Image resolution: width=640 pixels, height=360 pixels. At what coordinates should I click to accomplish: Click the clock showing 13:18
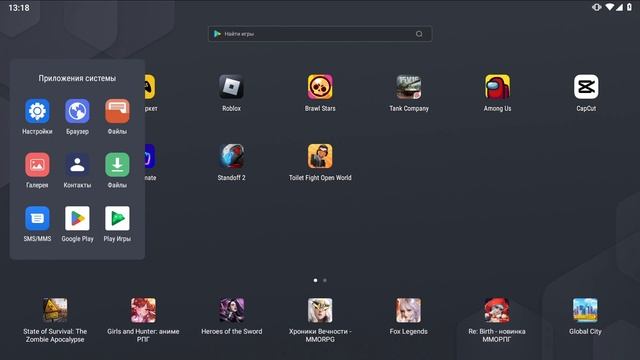(x=19, y=7)
